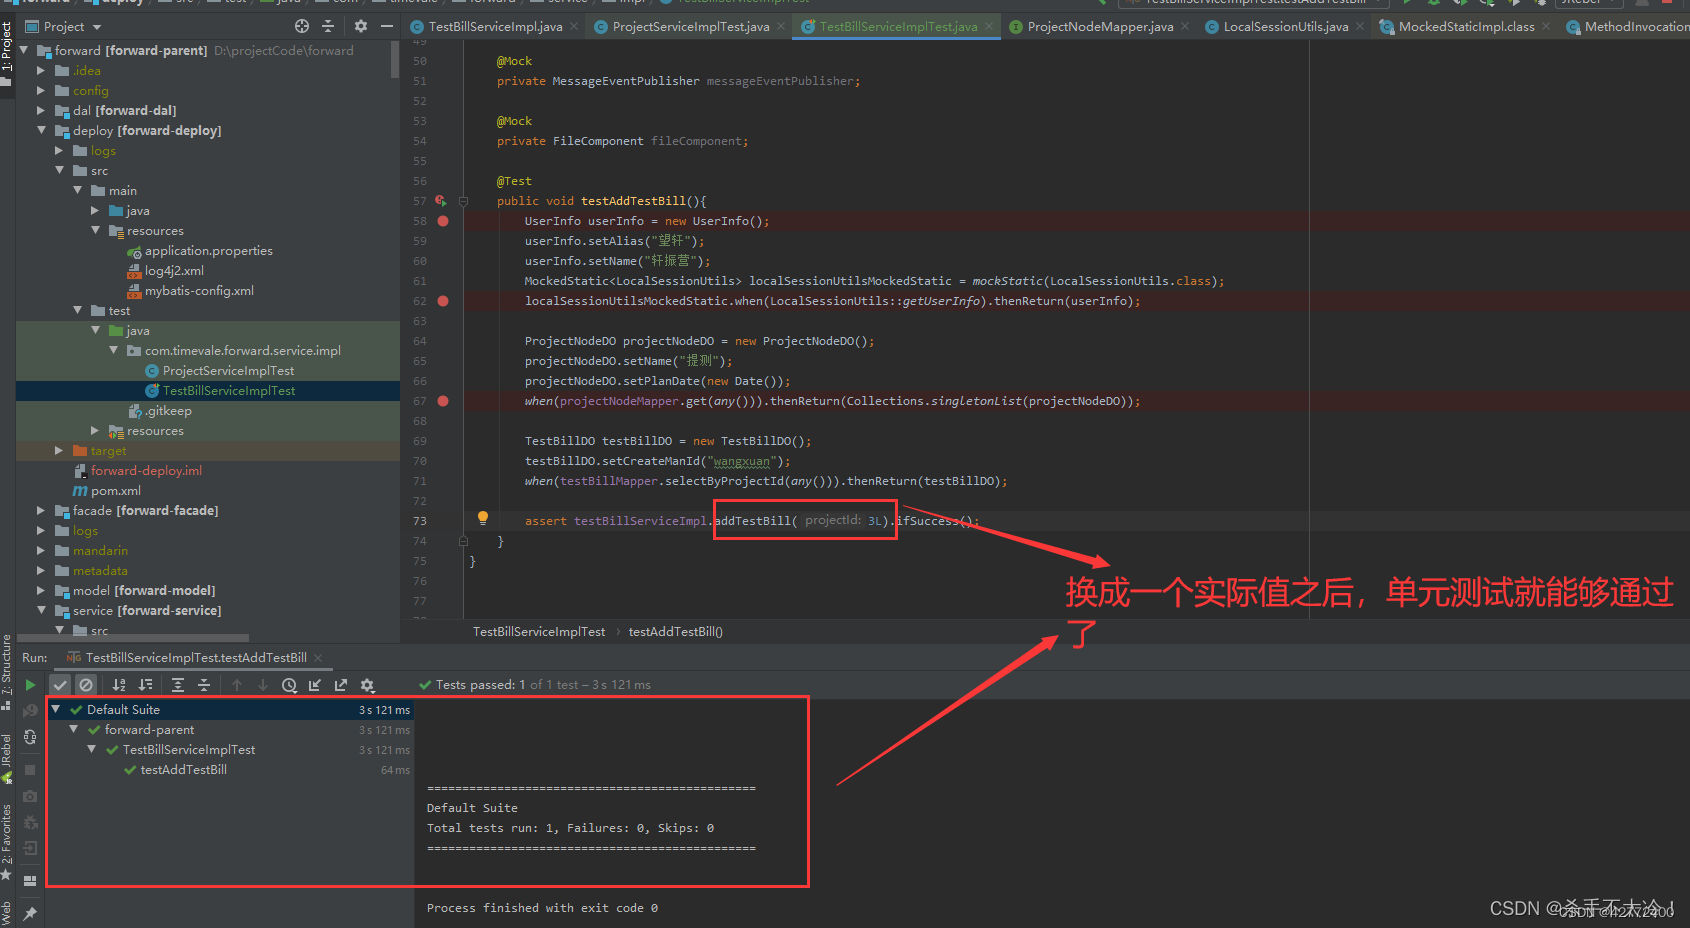Image resolution: width=1690 pixels, height=928 pixels.
Task: Export test results icon
Action: [x=341, y=685]
